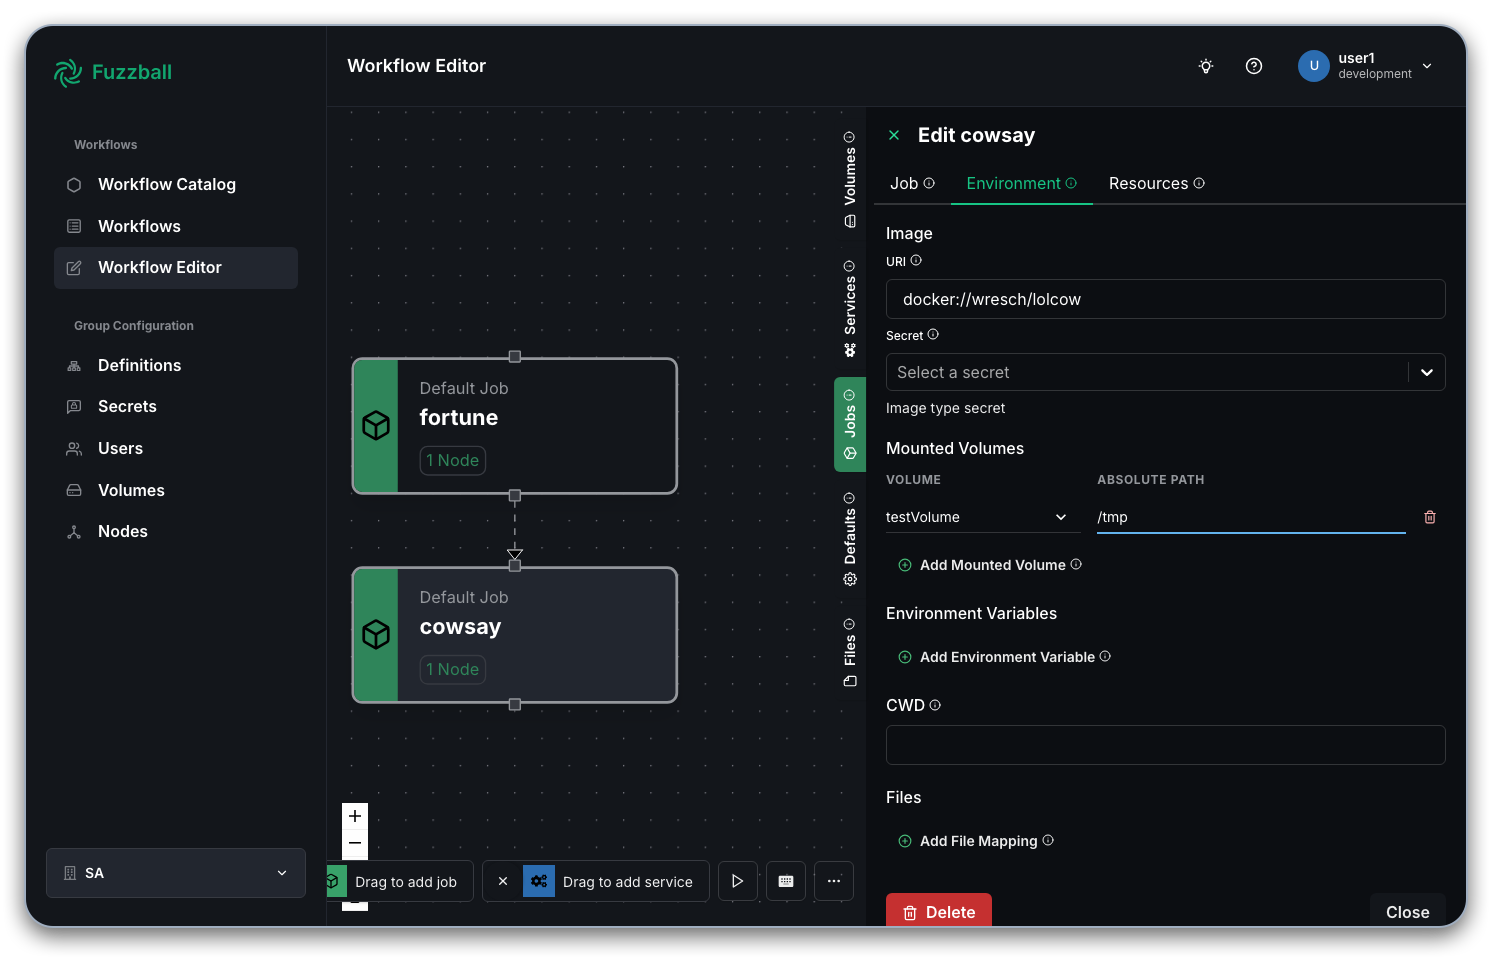Click the user1 avatar circle
Viewport: 1492px width, 960px height.
pyautogui.click(x=1314, y=66)
